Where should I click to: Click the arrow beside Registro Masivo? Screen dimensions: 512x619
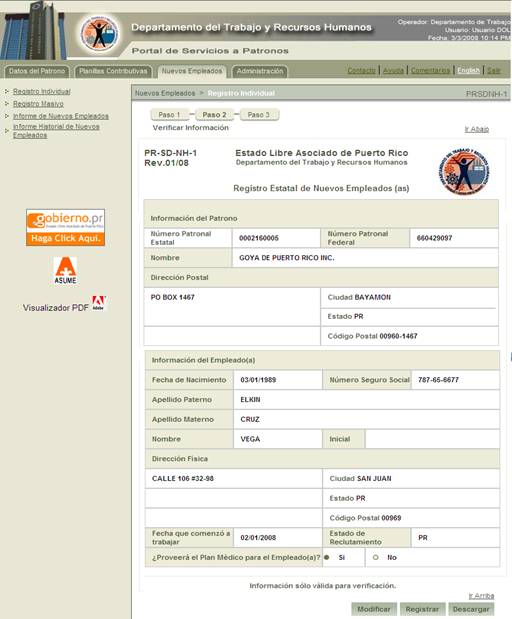click(x=7, y=103)
